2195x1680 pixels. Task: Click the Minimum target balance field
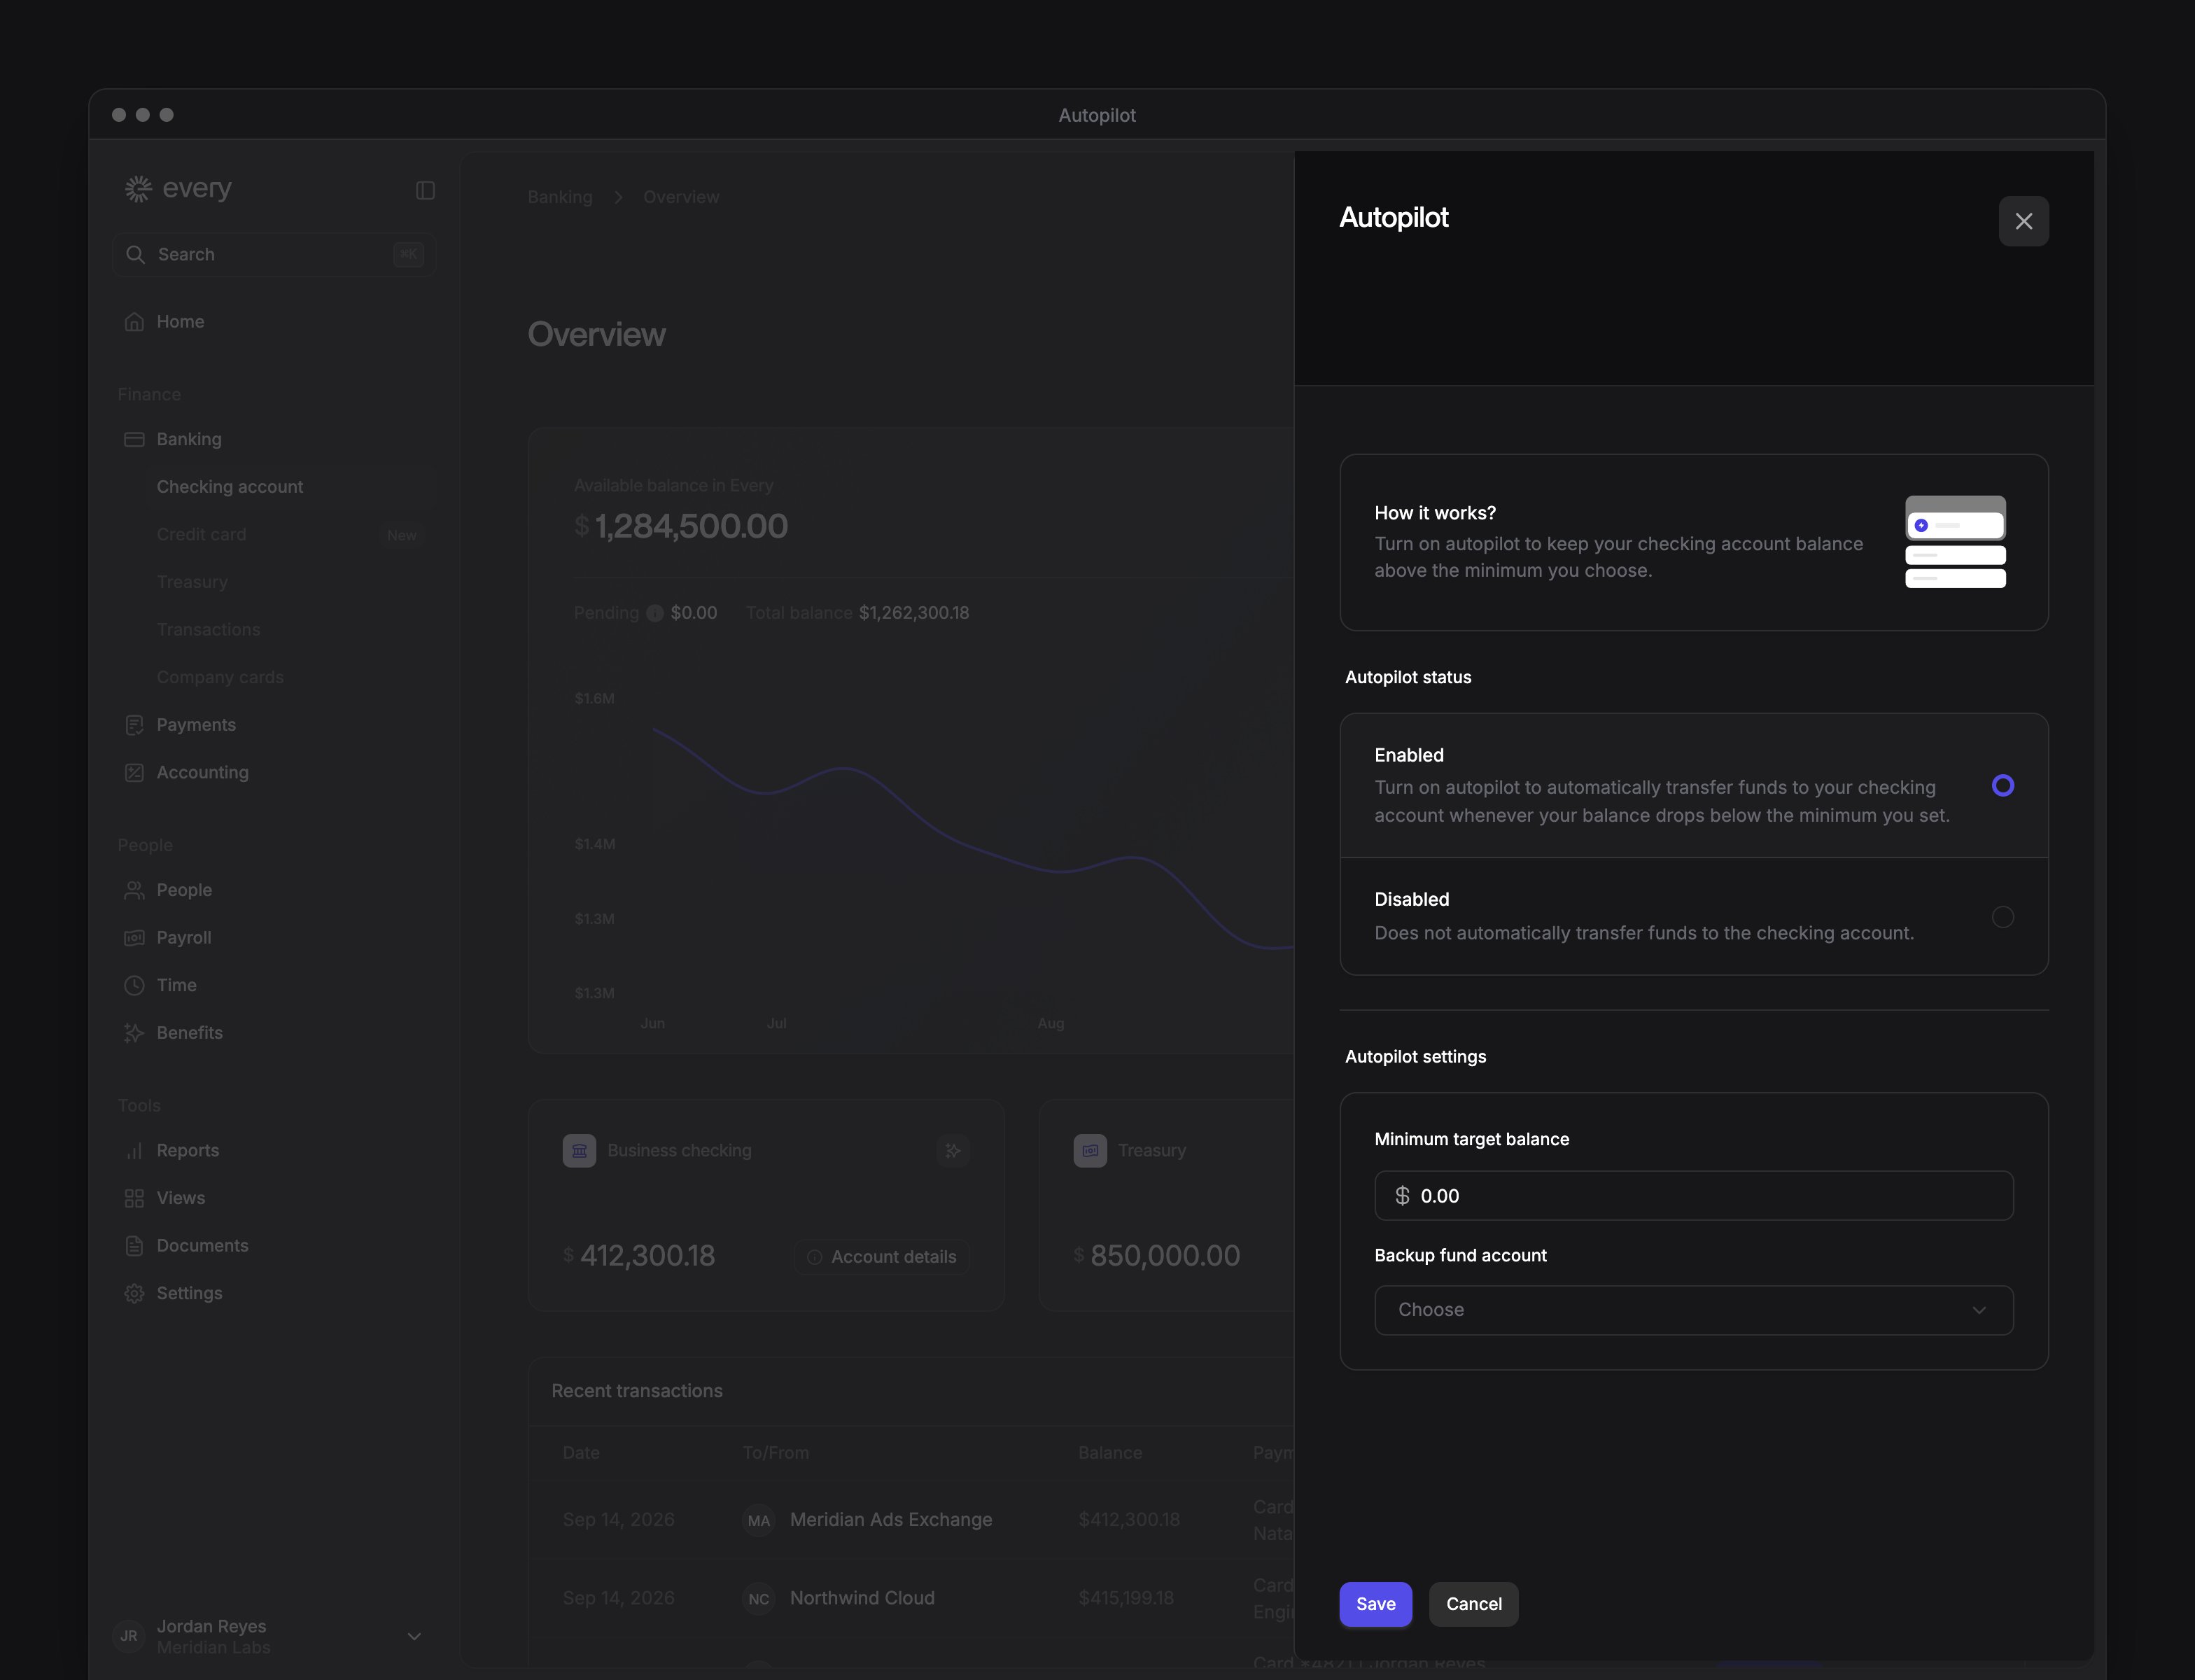tap(1693, 1195)
